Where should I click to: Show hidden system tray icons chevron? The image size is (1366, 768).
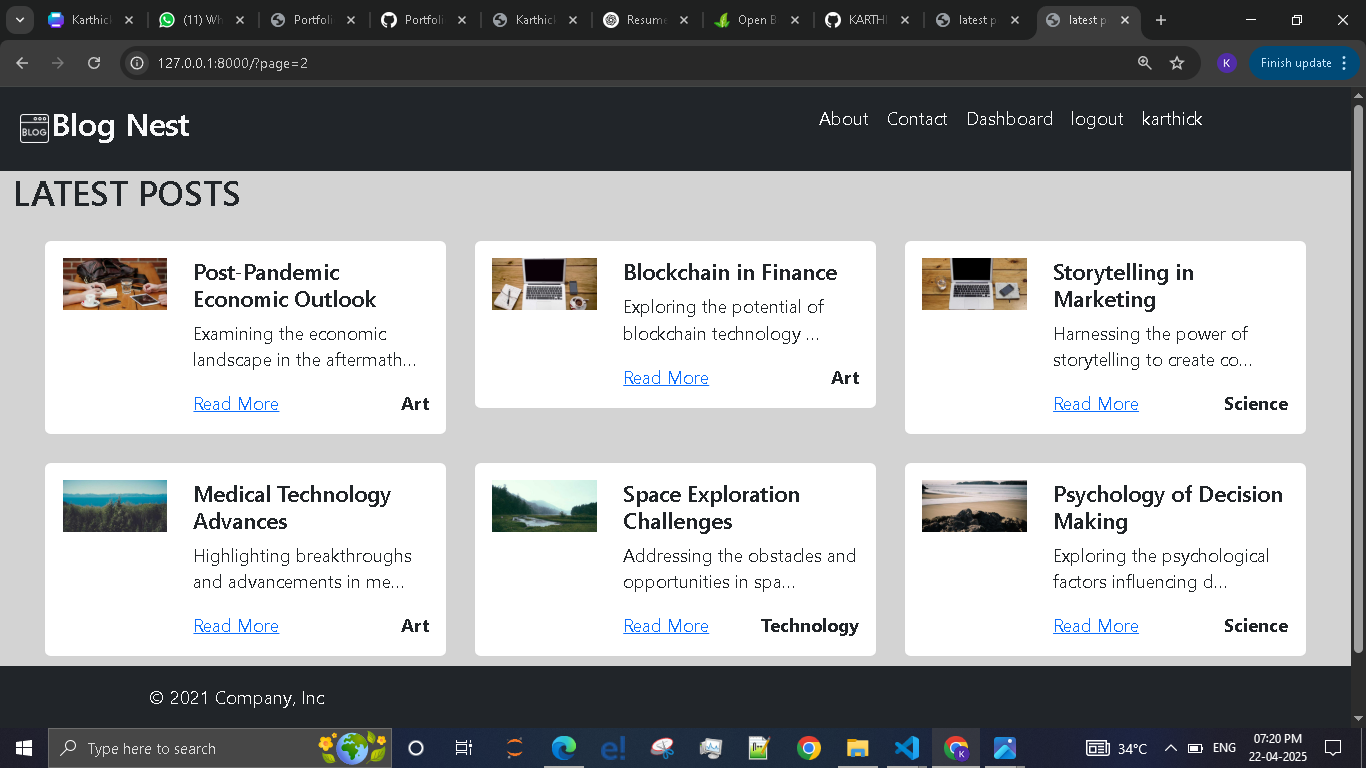tap(1170, 748)
